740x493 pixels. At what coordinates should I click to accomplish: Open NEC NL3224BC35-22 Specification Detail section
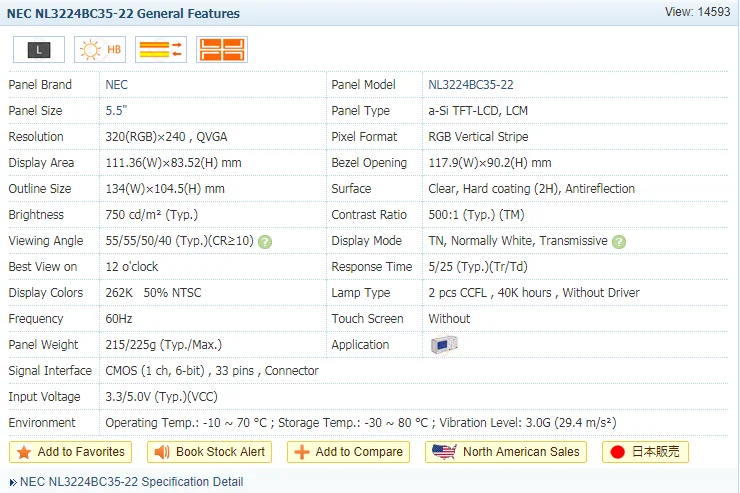131,482
